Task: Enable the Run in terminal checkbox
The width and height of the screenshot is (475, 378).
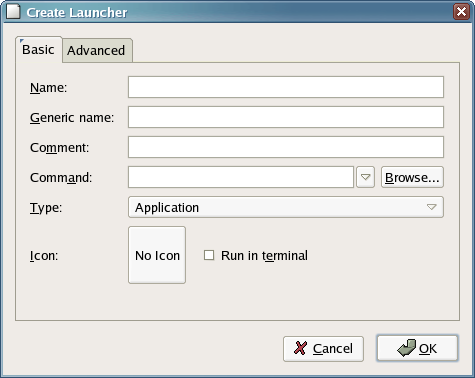Action: [x=209, y=255]
